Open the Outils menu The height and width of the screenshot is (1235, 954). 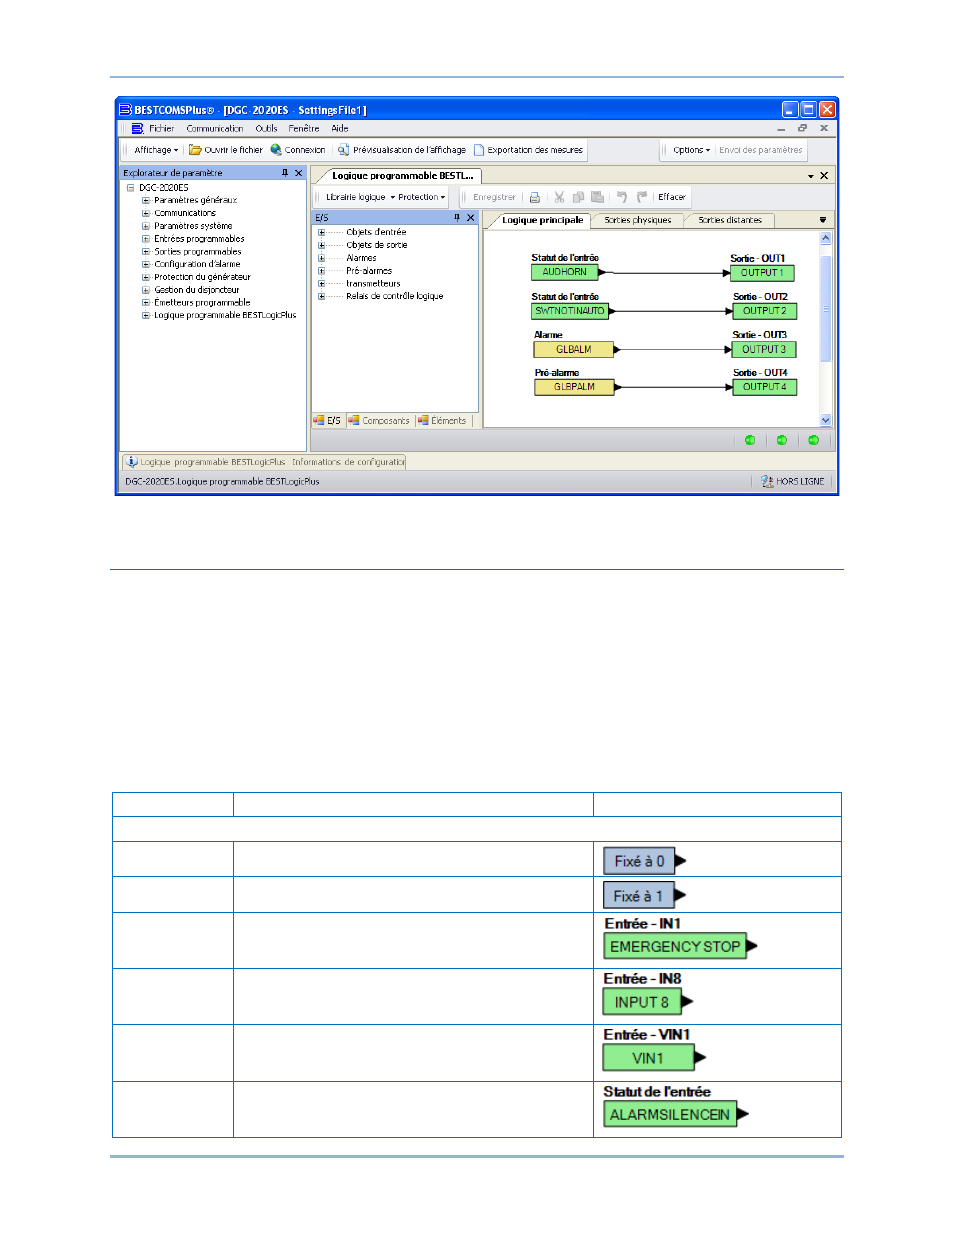(267, 129)
